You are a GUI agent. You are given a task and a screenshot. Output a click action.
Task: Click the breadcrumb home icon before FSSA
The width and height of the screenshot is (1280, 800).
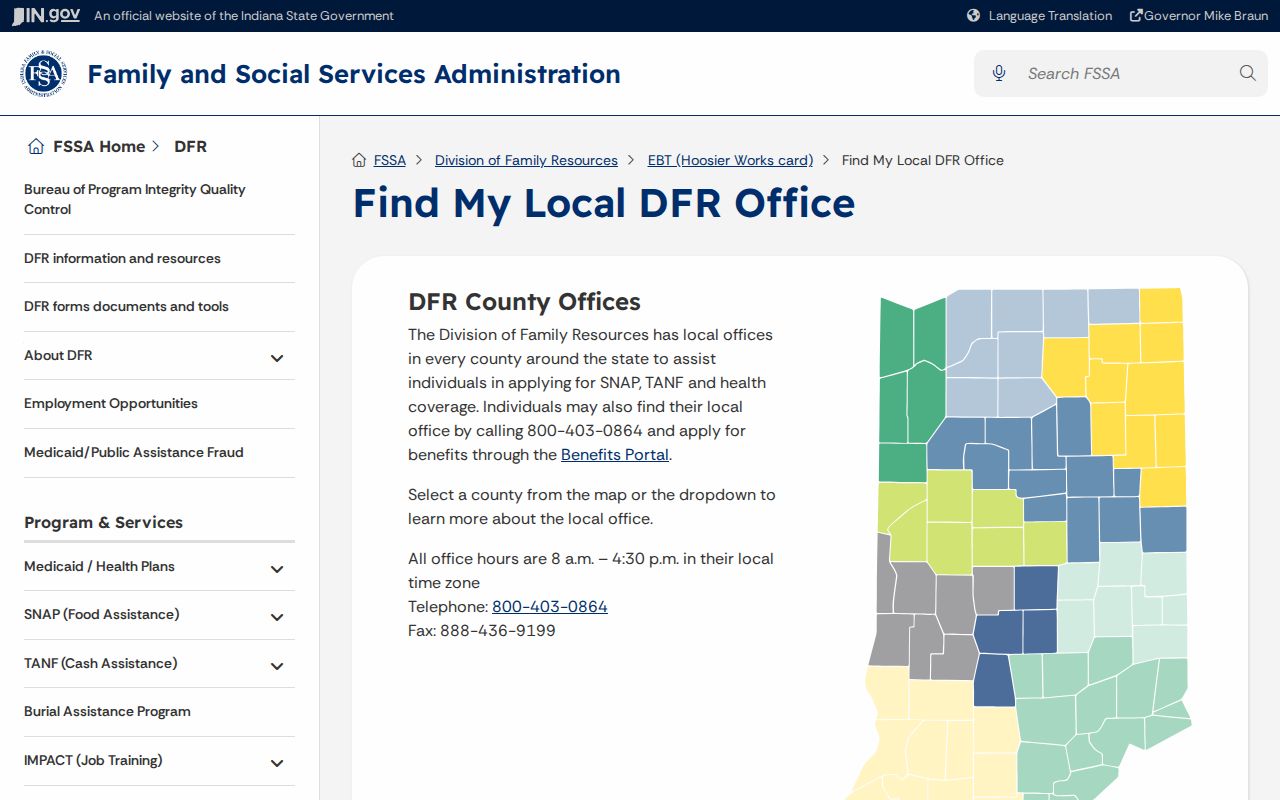click(359, 160)
